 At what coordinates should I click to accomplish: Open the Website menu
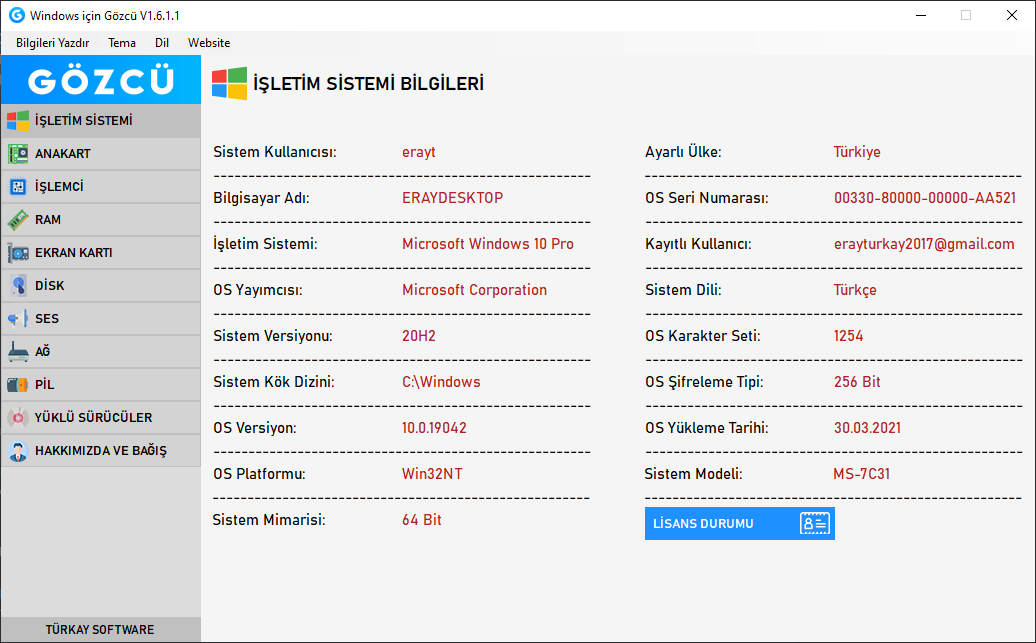(x=209, y=43)
